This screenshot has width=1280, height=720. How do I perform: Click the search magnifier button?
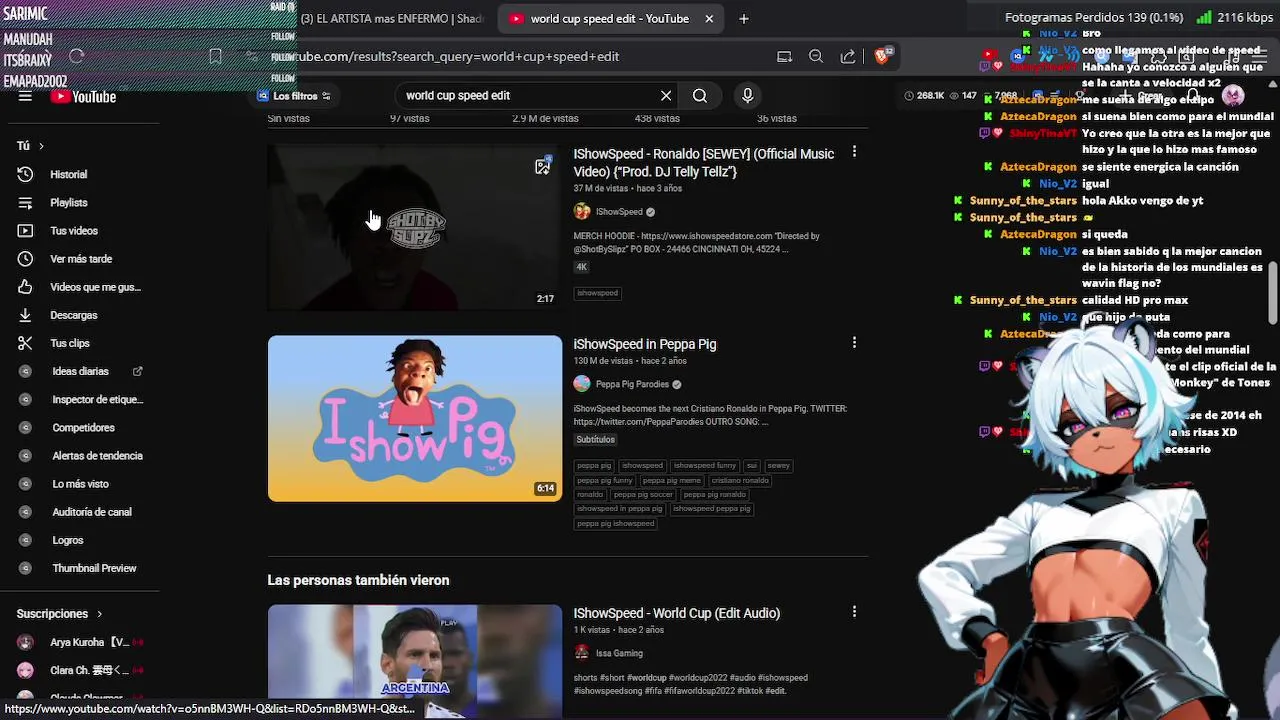[x=700, y=96]
